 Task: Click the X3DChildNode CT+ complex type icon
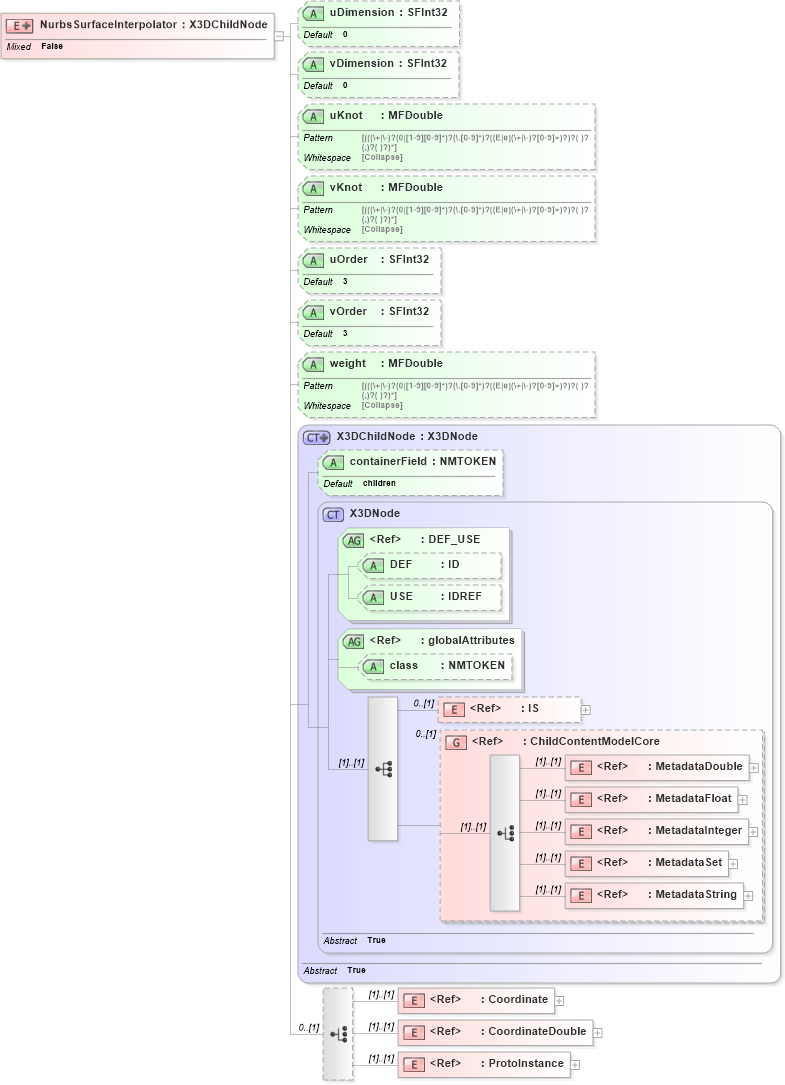[x=316, y=438]
